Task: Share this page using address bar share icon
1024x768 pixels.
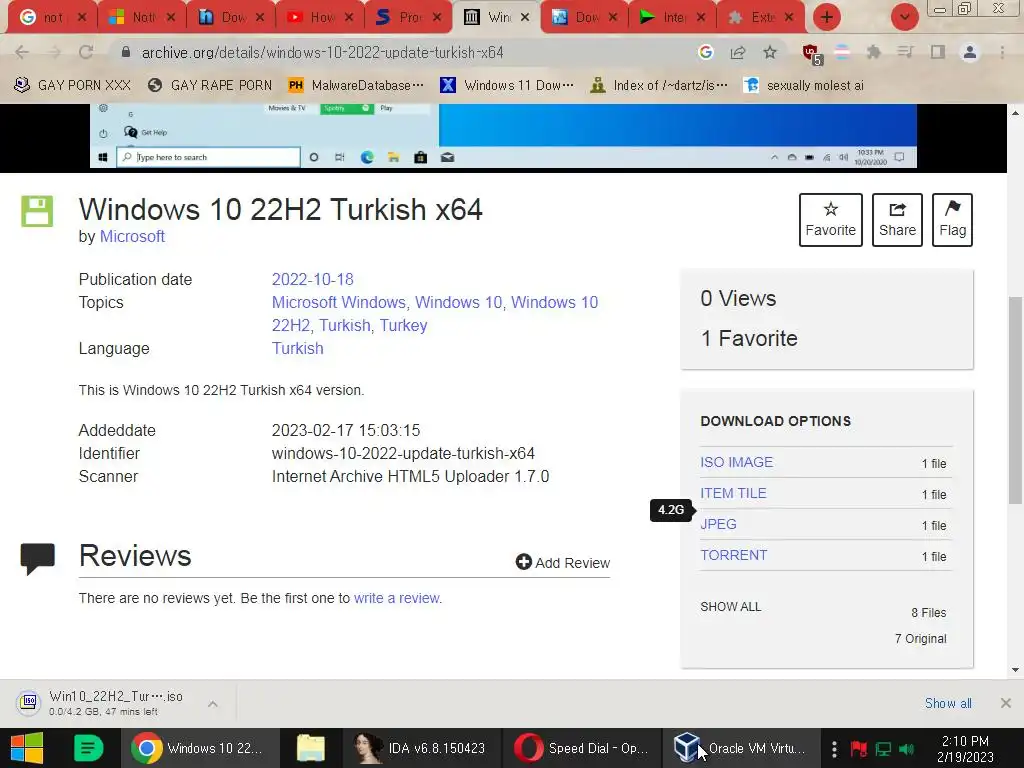Action: pos(738,52)
